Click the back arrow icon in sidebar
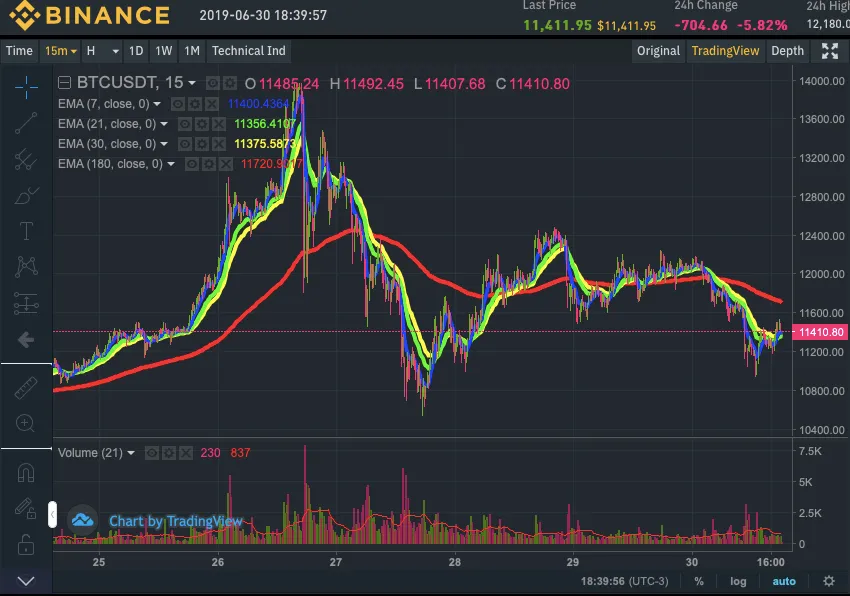Viewport: 850px width, 596px height. 26,340
